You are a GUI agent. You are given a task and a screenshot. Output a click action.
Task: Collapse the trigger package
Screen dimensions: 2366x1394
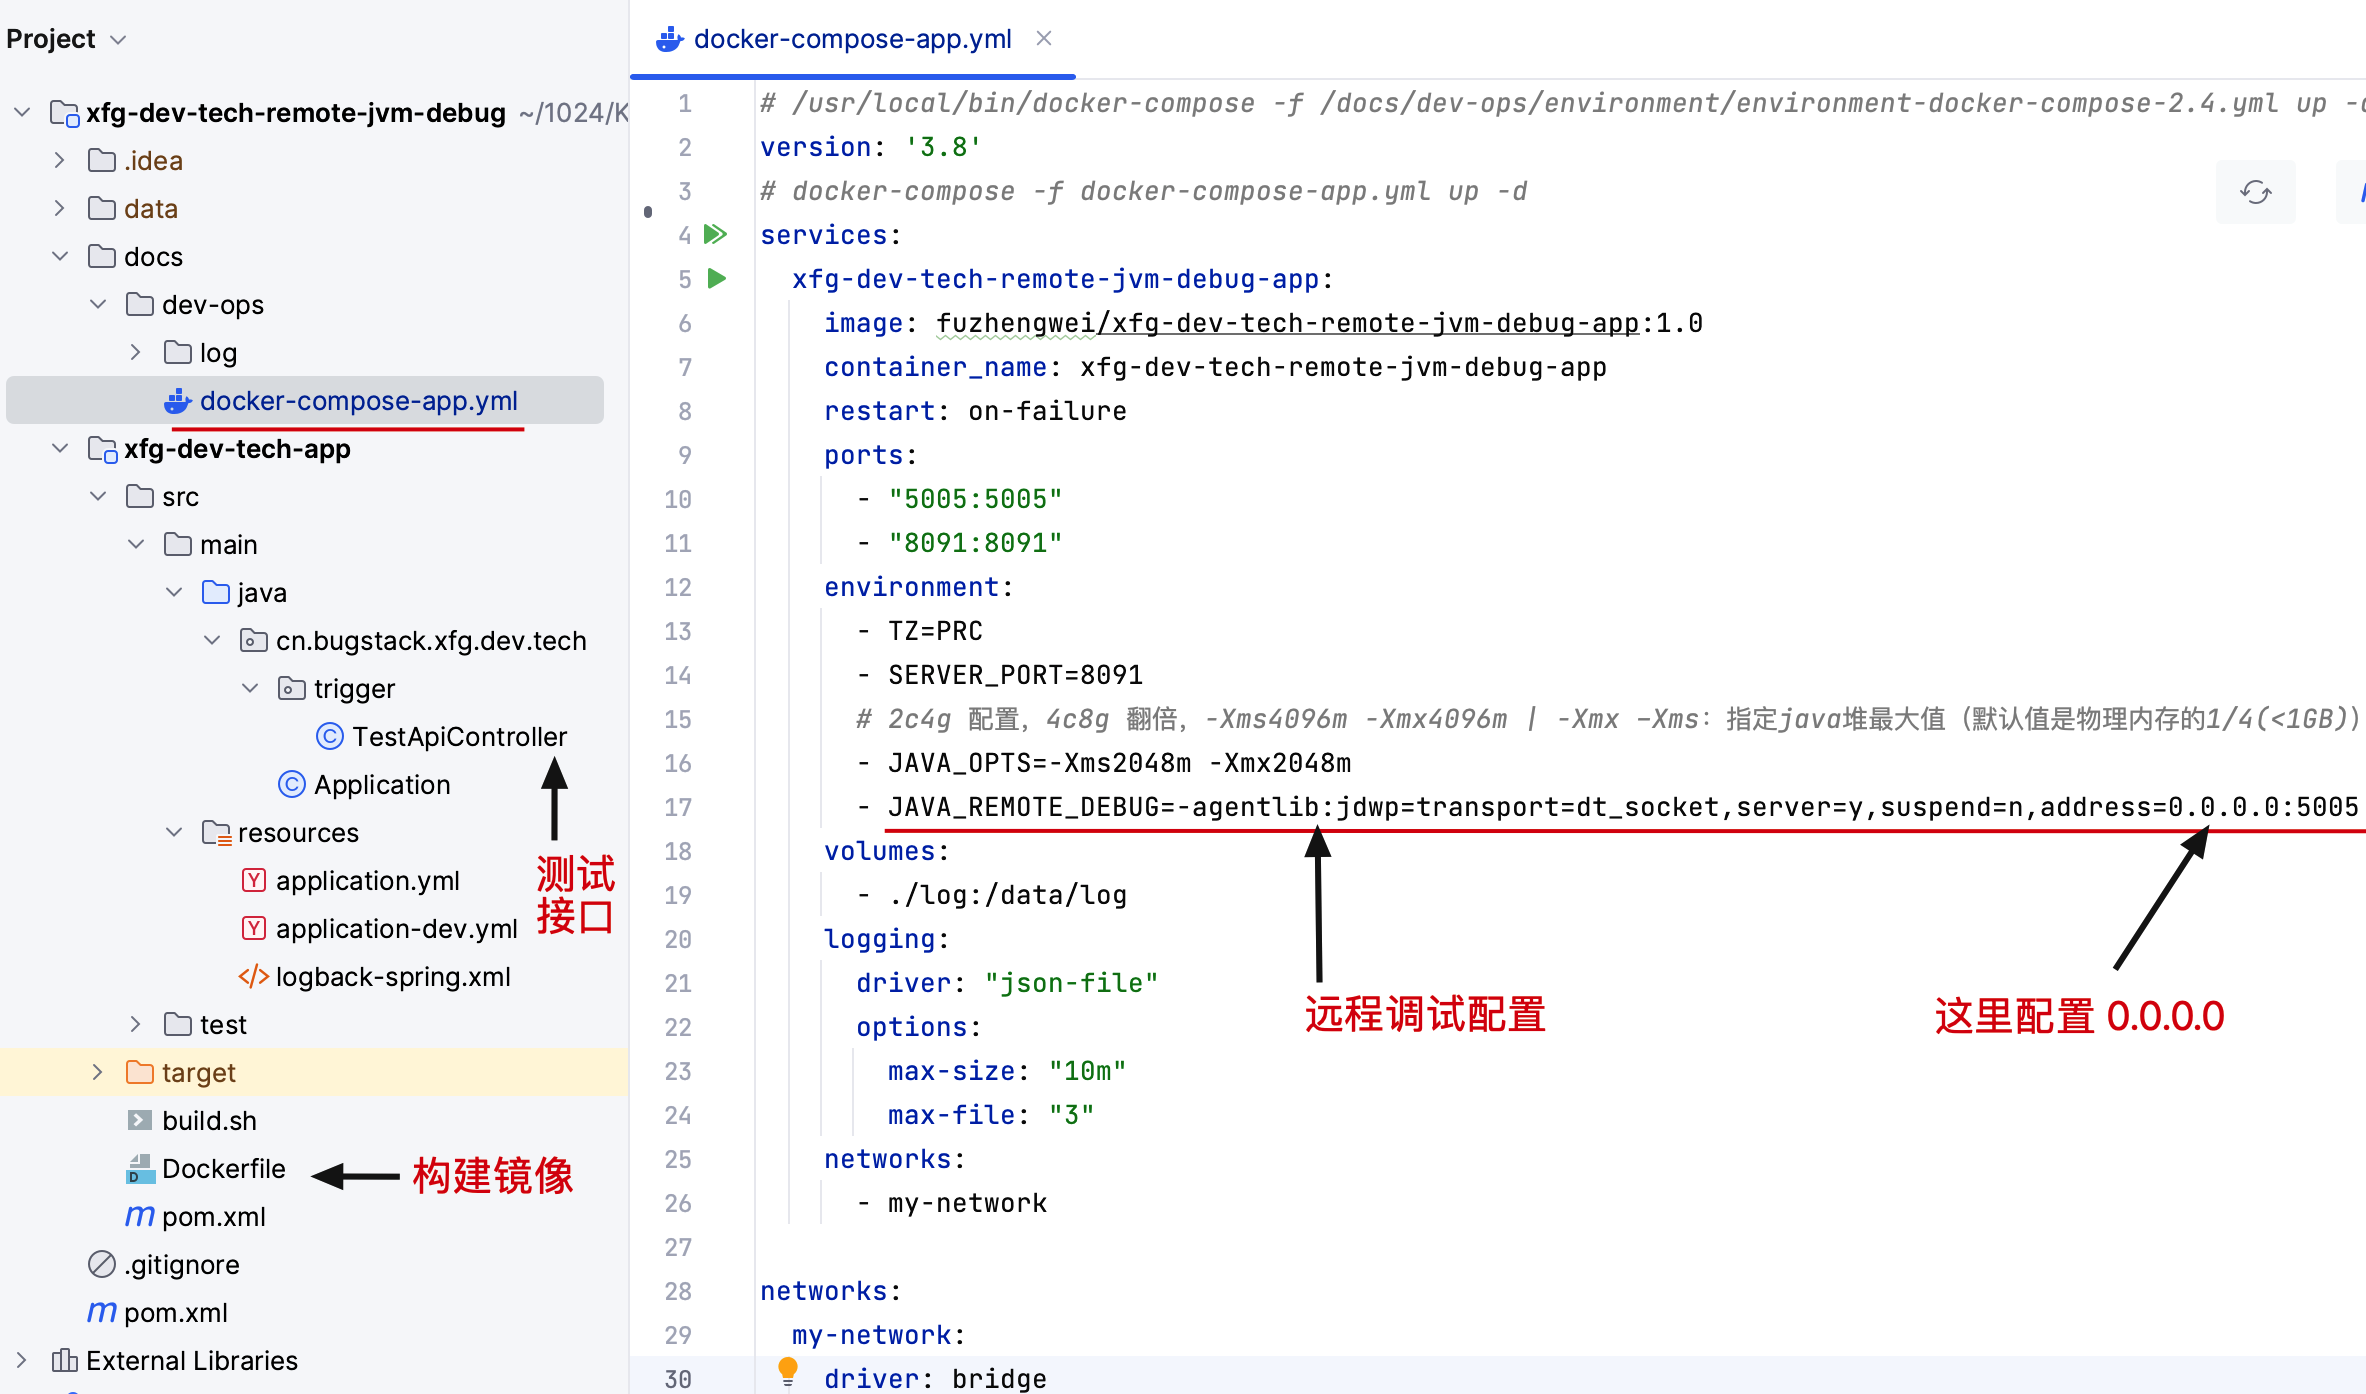tap(250, 688)
